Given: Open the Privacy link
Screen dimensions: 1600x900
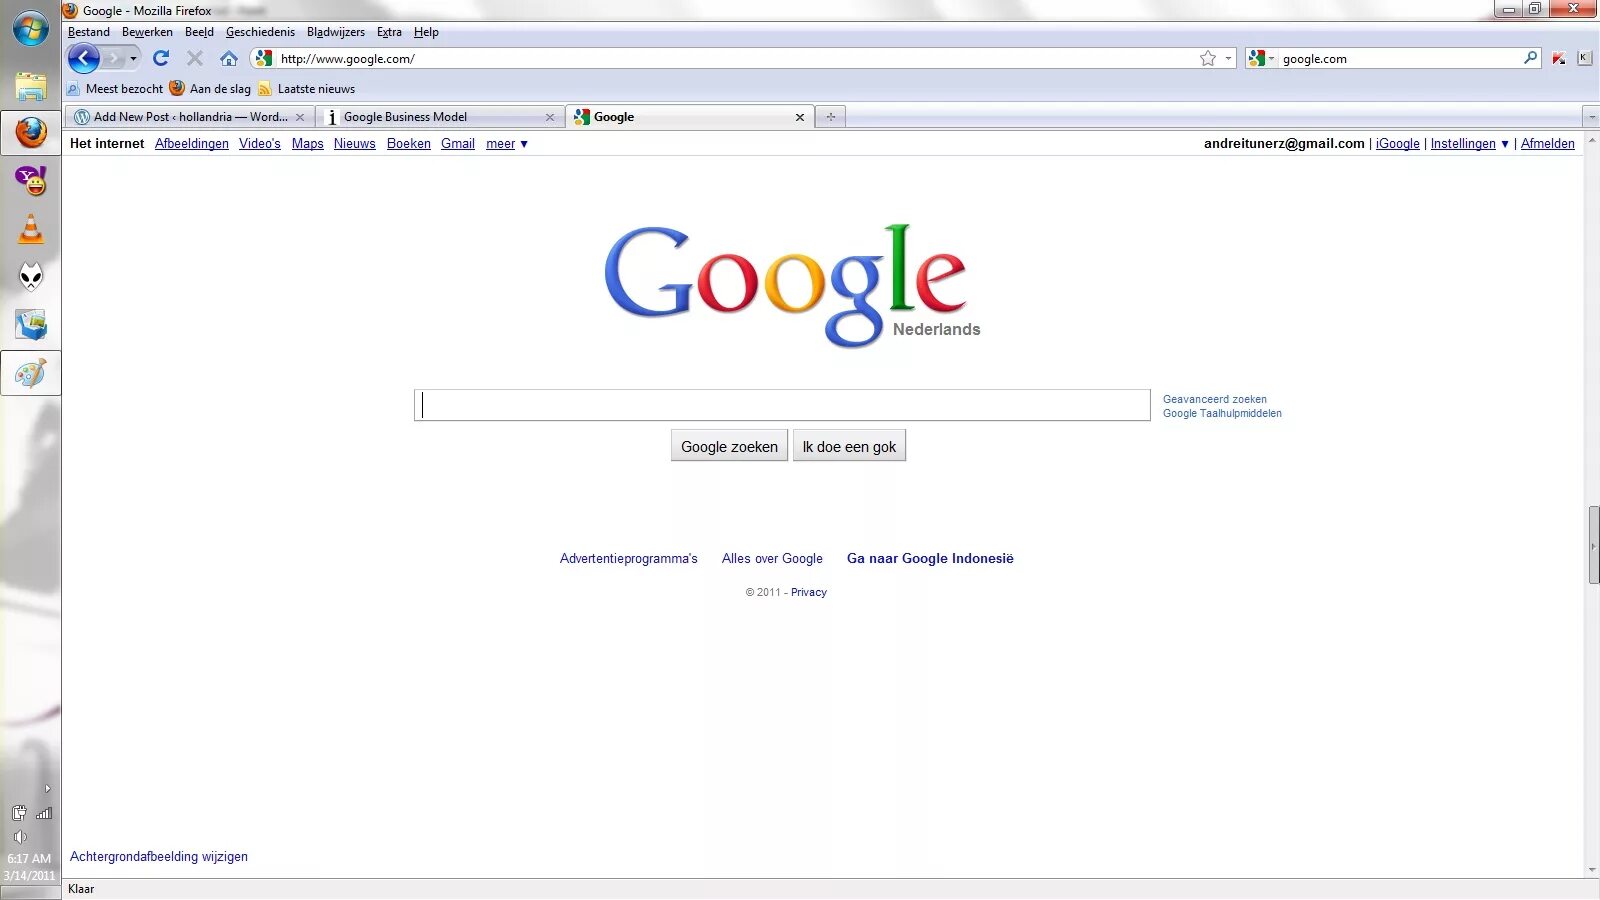Looking at the screenshot, I should pyautogui.click(x=809, y=592).
